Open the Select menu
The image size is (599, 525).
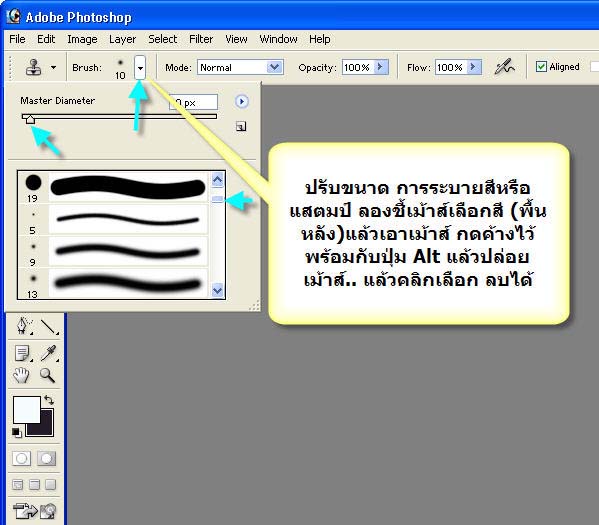(x=162, y=39)
